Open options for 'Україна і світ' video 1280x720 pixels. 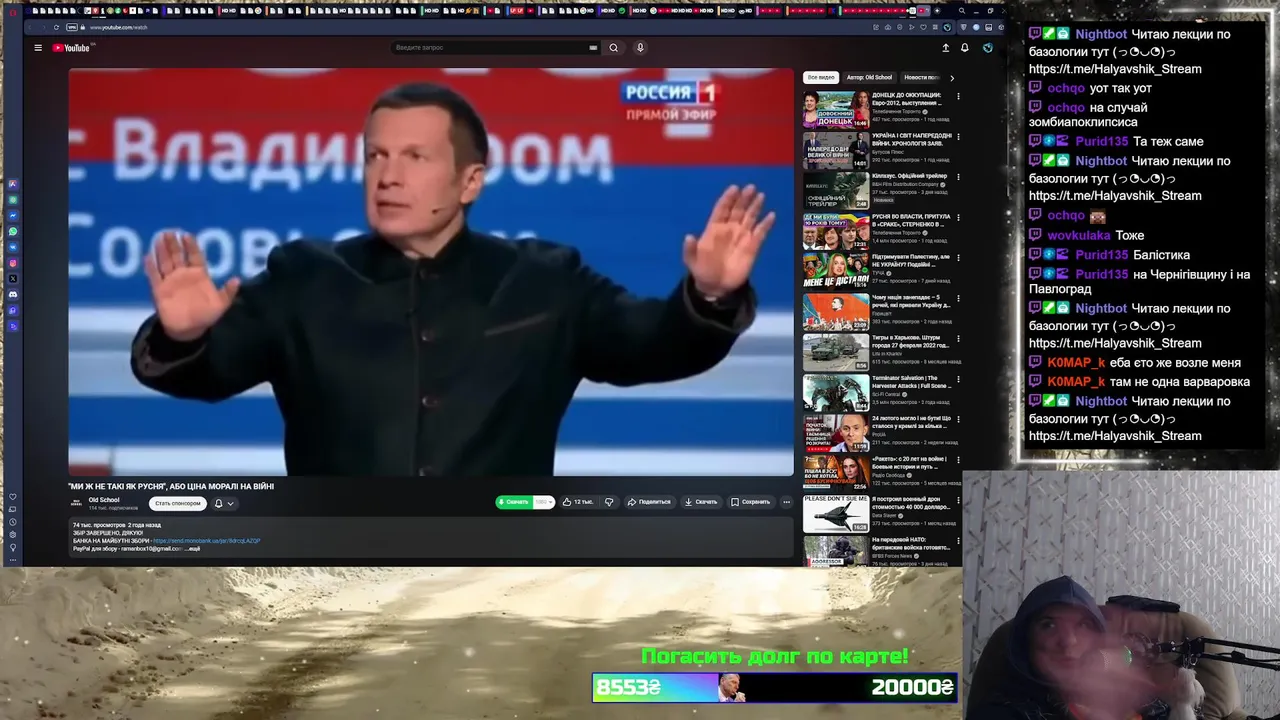point(958,137)
